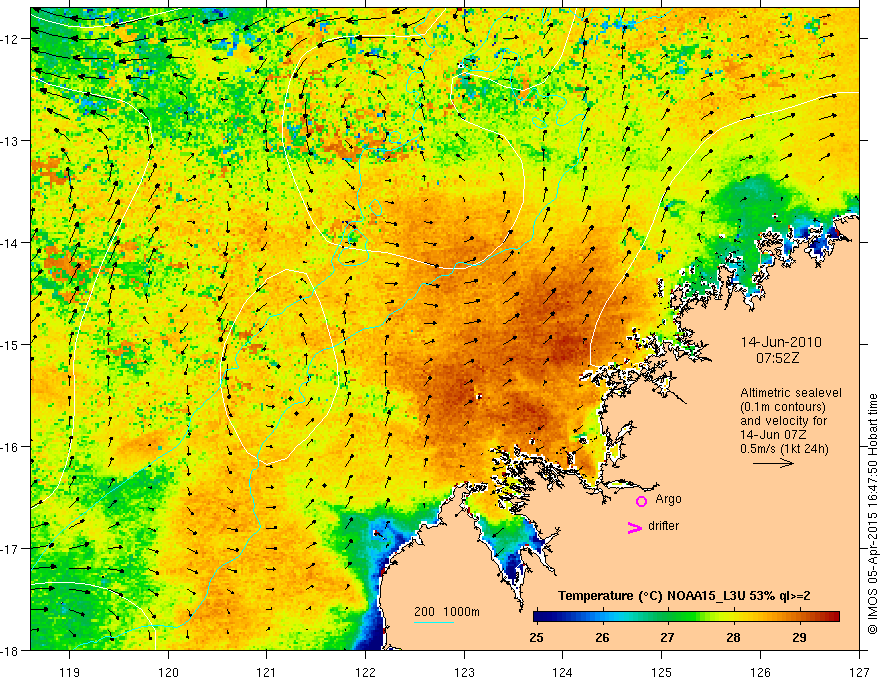This screenshot has height=680, width=880.
Task: Click the longitude label 126
Action: [x=760, y=672]
